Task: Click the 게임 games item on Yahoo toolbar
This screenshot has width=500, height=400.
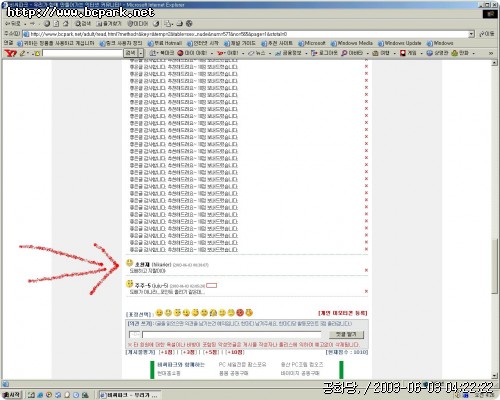Action: 408,53
